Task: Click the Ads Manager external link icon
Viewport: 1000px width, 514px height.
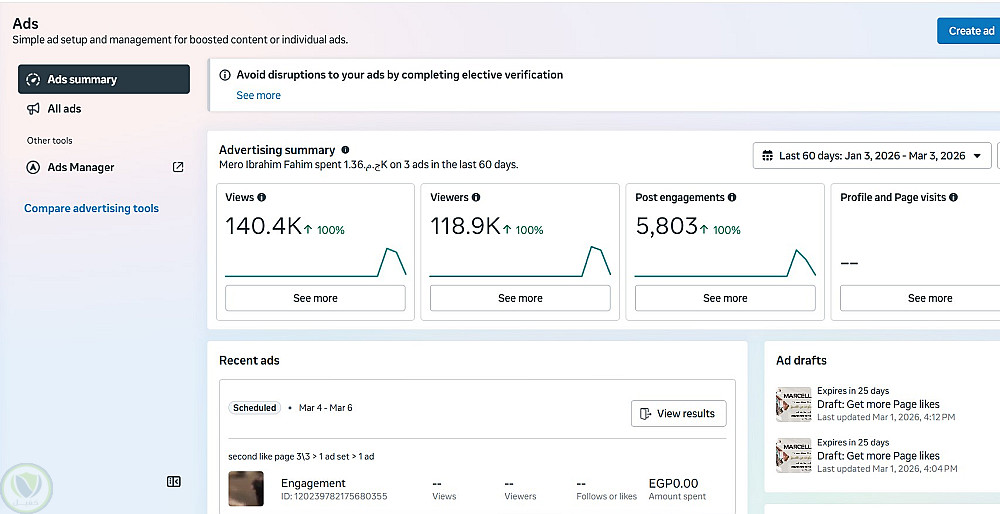Action: click(x=178, y=167)
